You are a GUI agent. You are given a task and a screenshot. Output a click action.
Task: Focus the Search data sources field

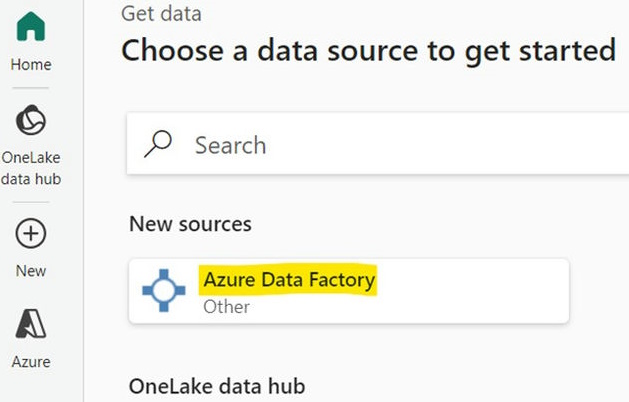[x=378, y=144]
